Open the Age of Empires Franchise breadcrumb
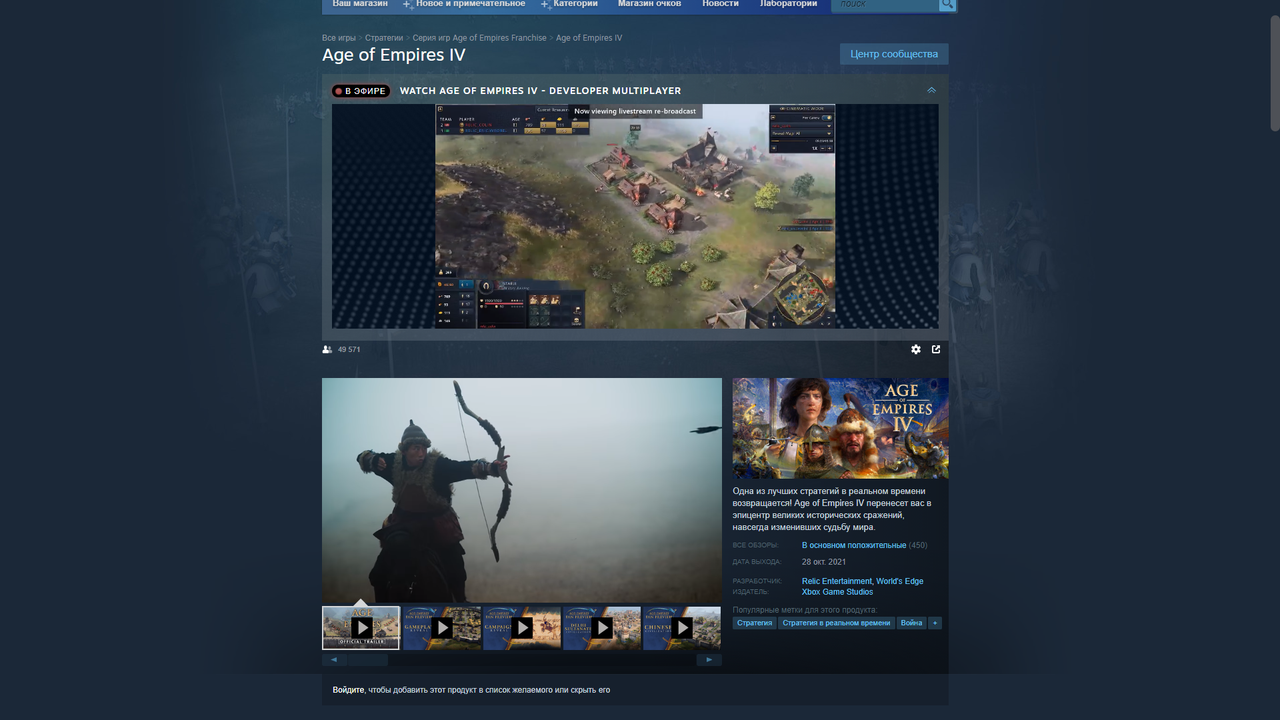This screenshot has width=1280, height=720. click(480, 38)
